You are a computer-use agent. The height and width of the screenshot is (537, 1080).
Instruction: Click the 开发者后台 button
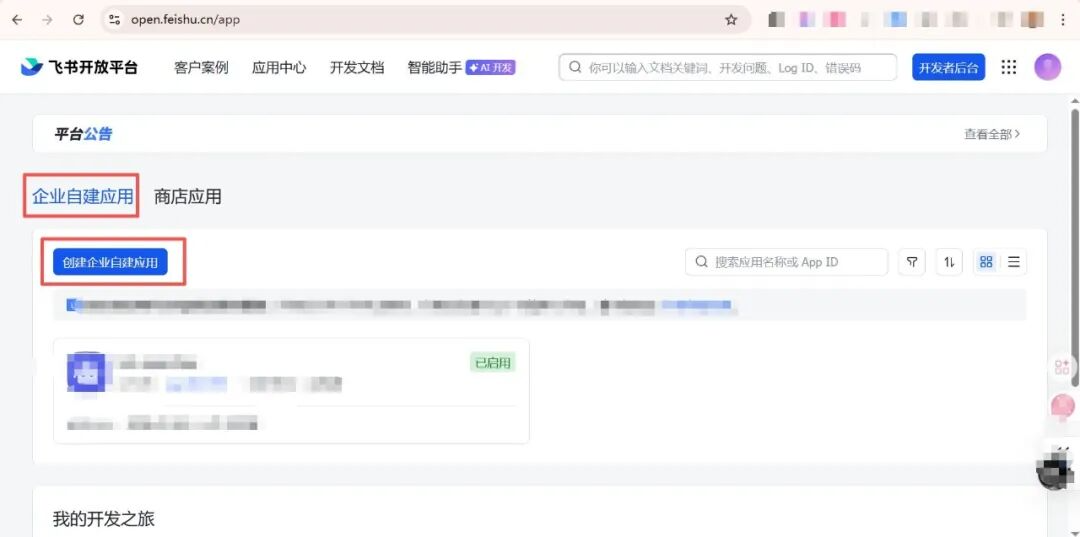(x=948, y=67)
